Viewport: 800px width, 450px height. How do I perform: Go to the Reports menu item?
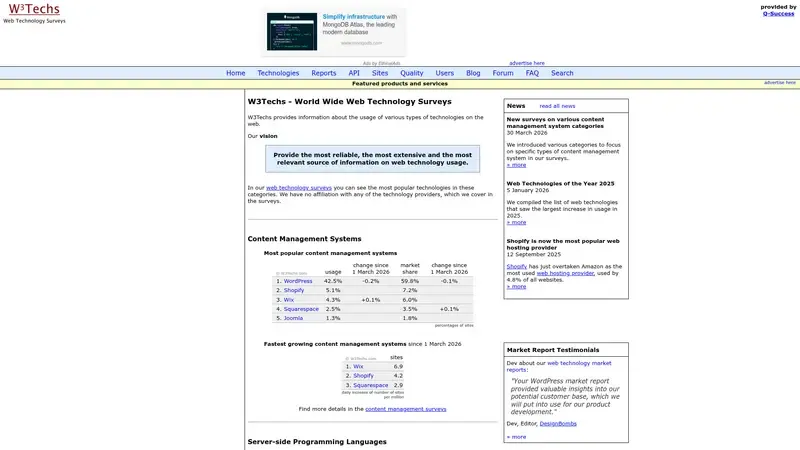tap(323, 73)
